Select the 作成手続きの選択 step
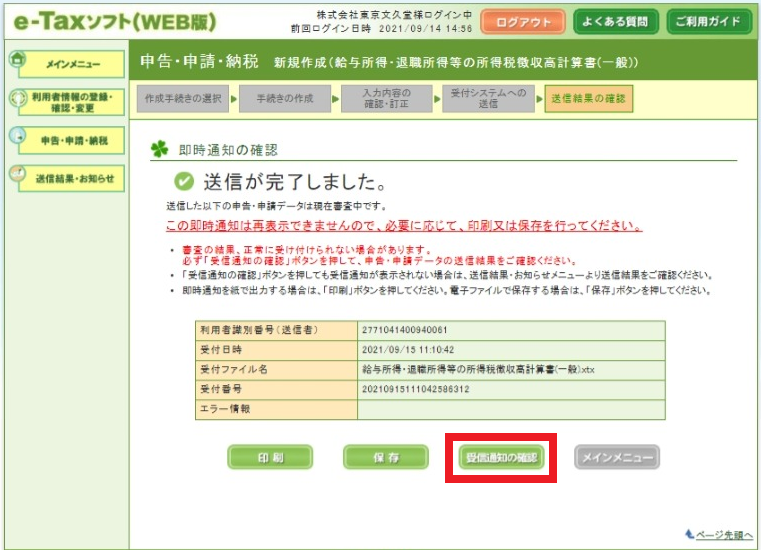Image resolution: width=761 pixels, height=550 pixels. 183,99
